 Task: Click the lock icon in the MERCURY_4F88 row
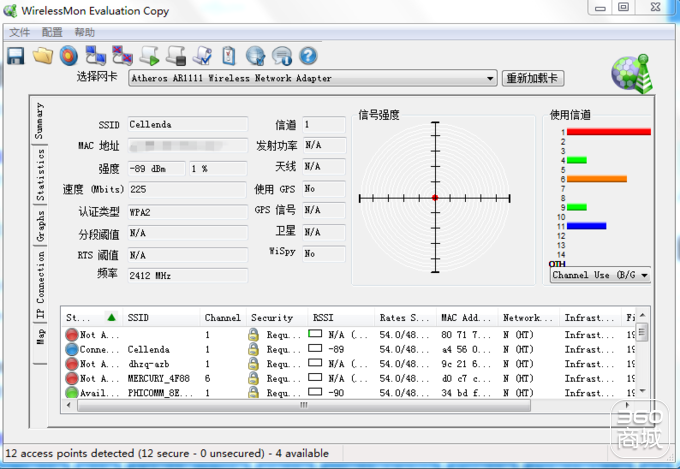click(253, 378)
